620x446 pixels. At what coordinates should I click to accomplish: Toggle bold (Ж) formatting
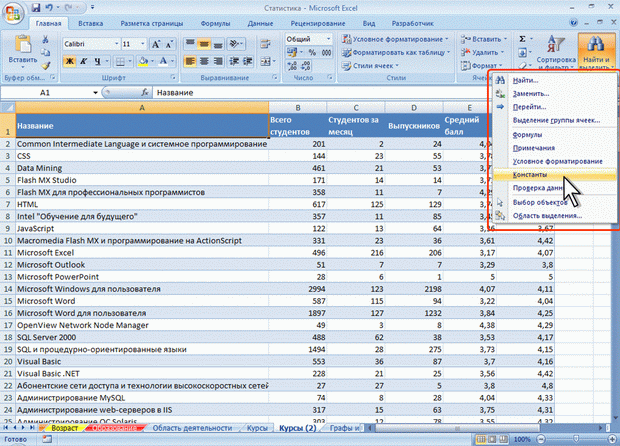[70, 61]
